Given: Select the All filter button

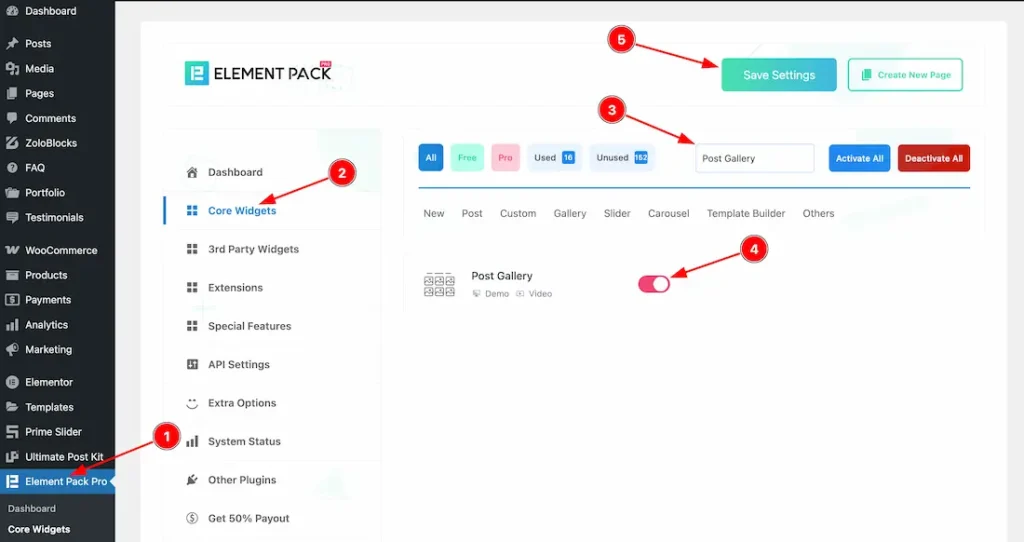Looking at the screenshot, I should (431, 157).
